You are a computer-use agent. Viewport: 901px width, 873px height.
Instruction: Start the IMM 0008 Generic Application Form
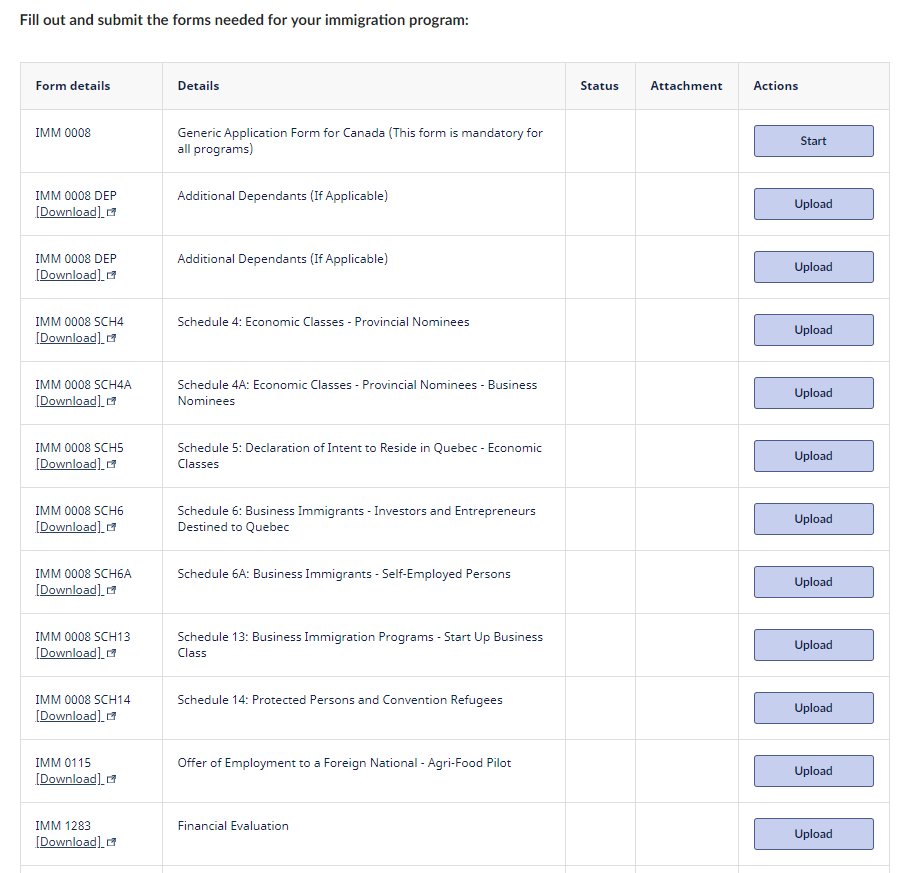click(x=813, y=141)
